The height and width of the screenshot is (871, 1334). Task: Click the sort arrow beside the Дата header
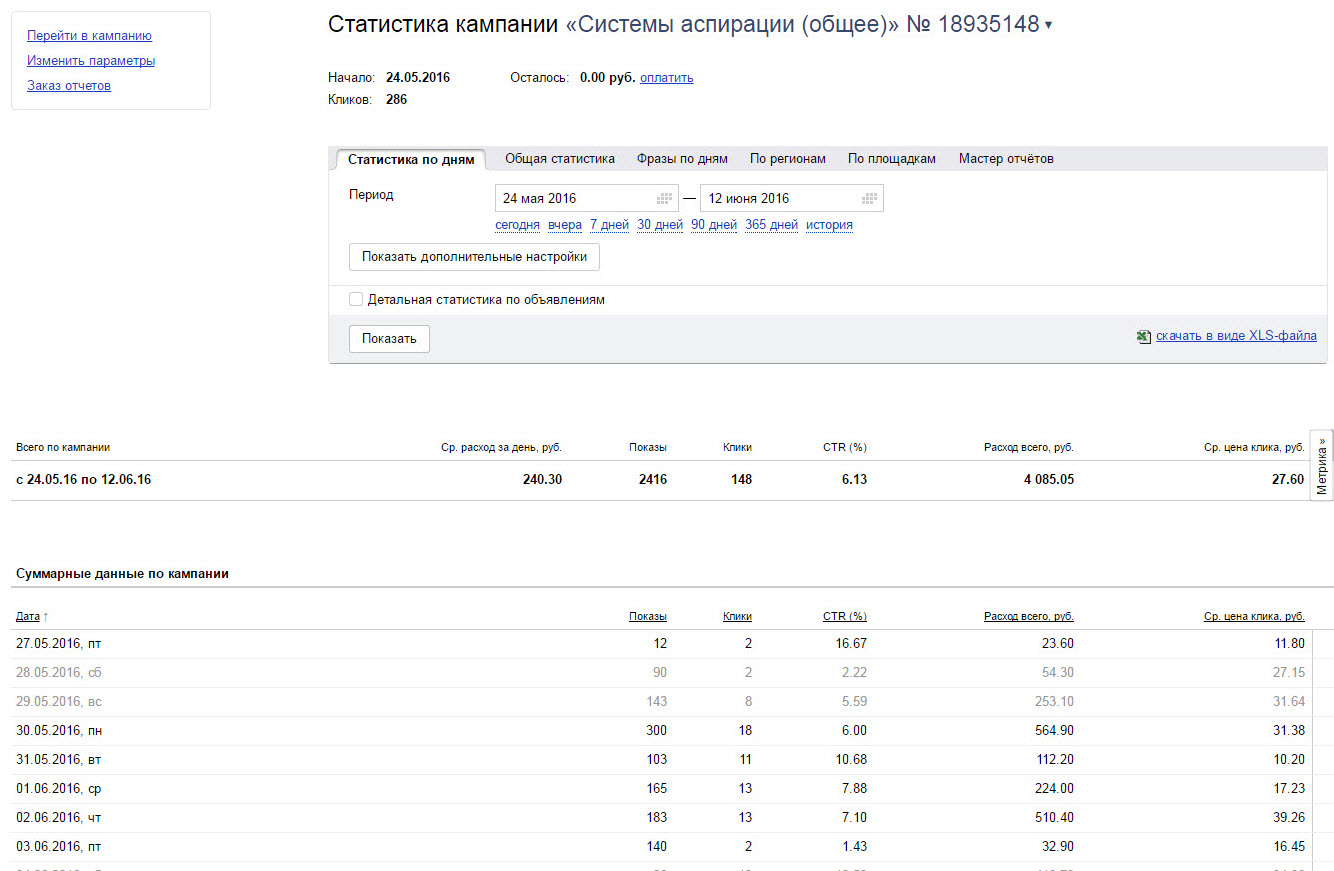pyautogui.click(x=46, y=617)
